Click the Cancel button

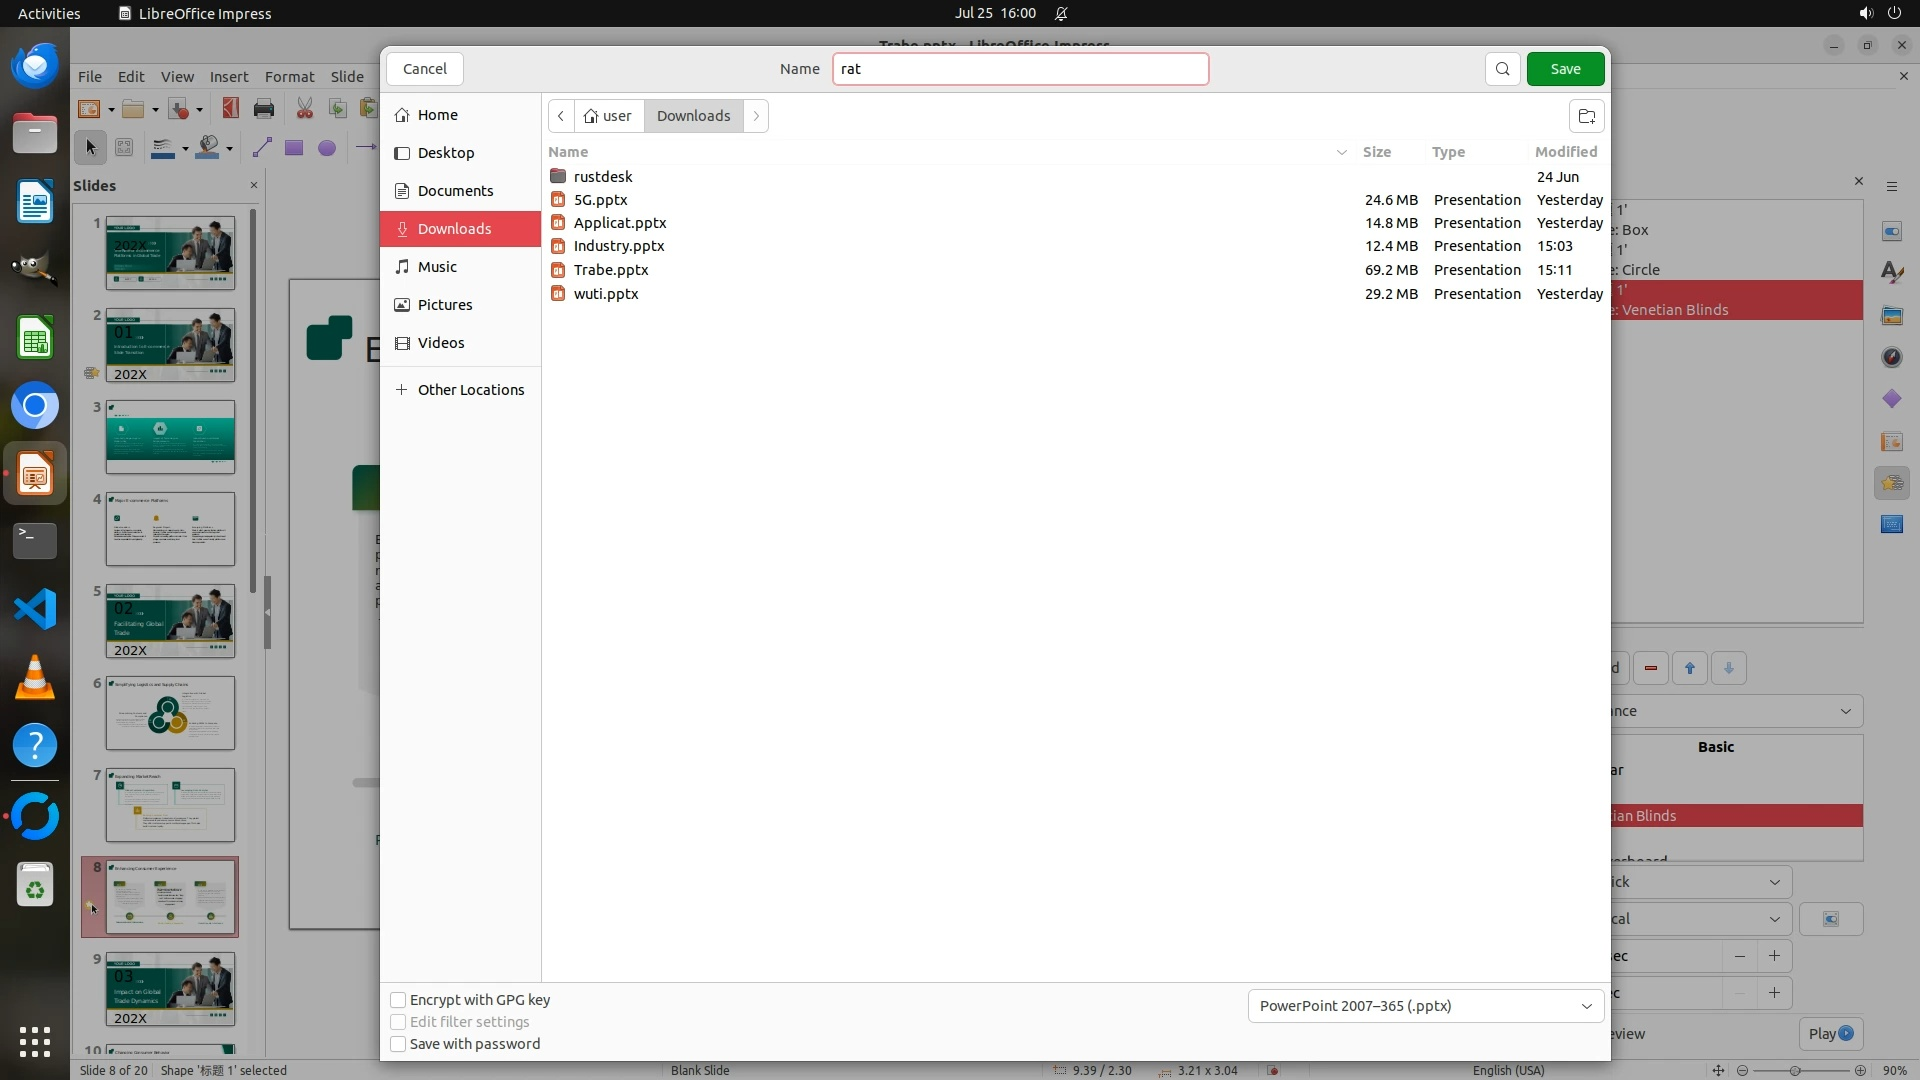424,69
